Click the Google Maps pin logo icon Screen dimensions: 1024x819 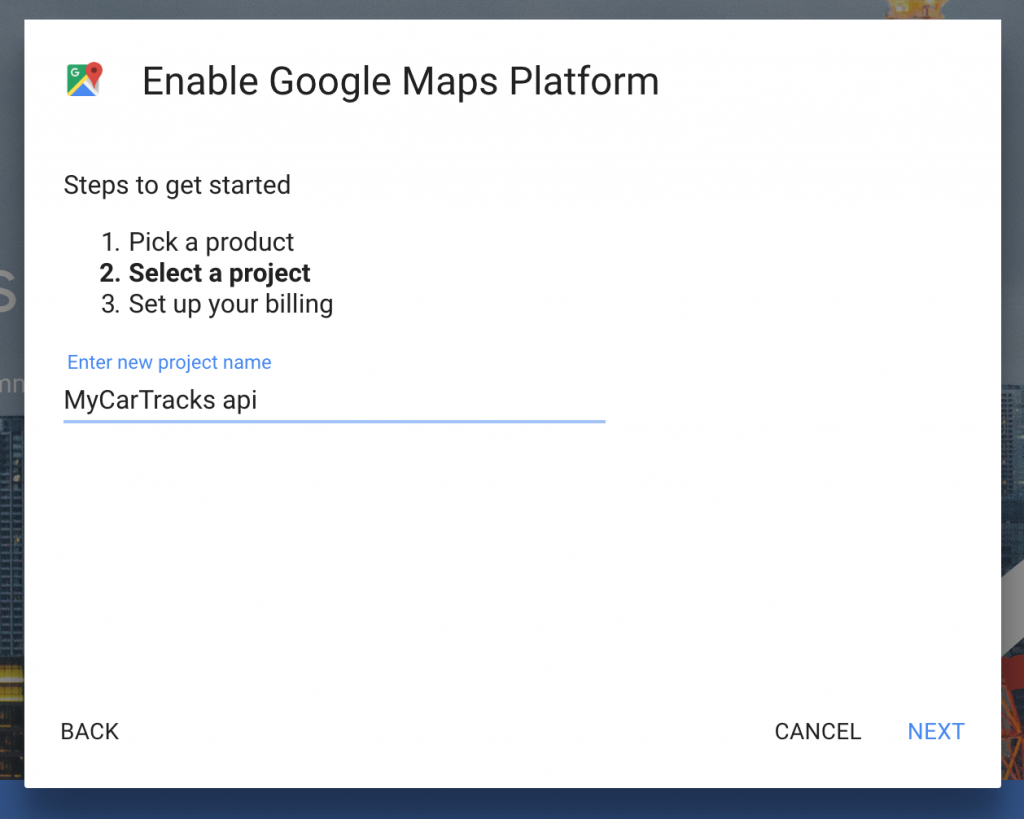point(85,80)
